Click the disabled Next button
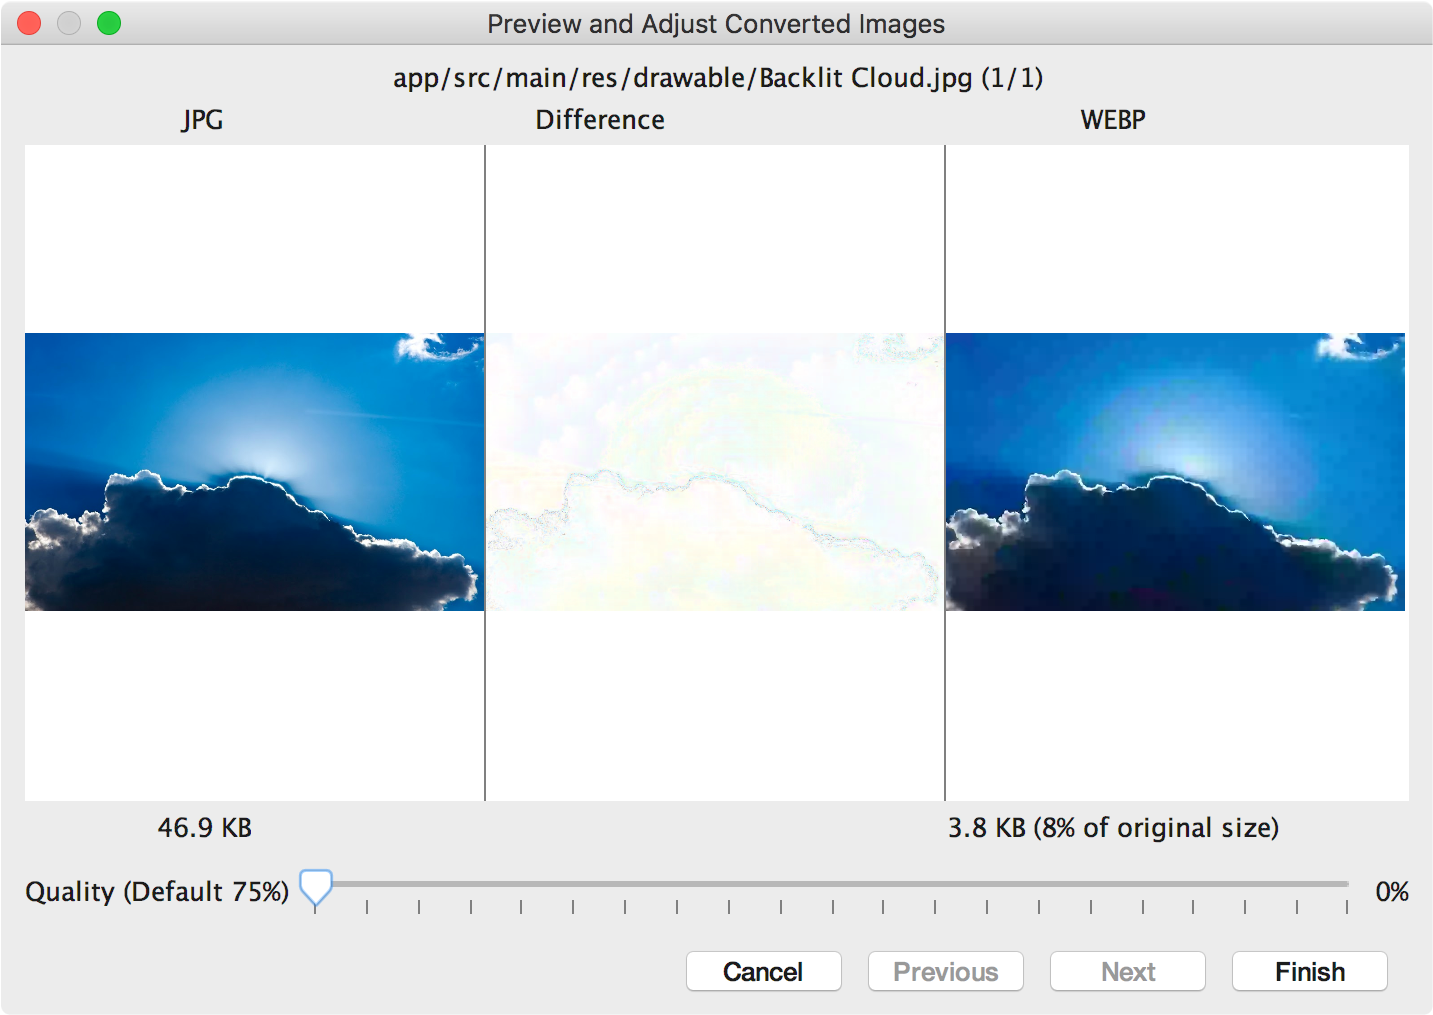The image size is (1433, 1015). click(x=1127, y=971)
